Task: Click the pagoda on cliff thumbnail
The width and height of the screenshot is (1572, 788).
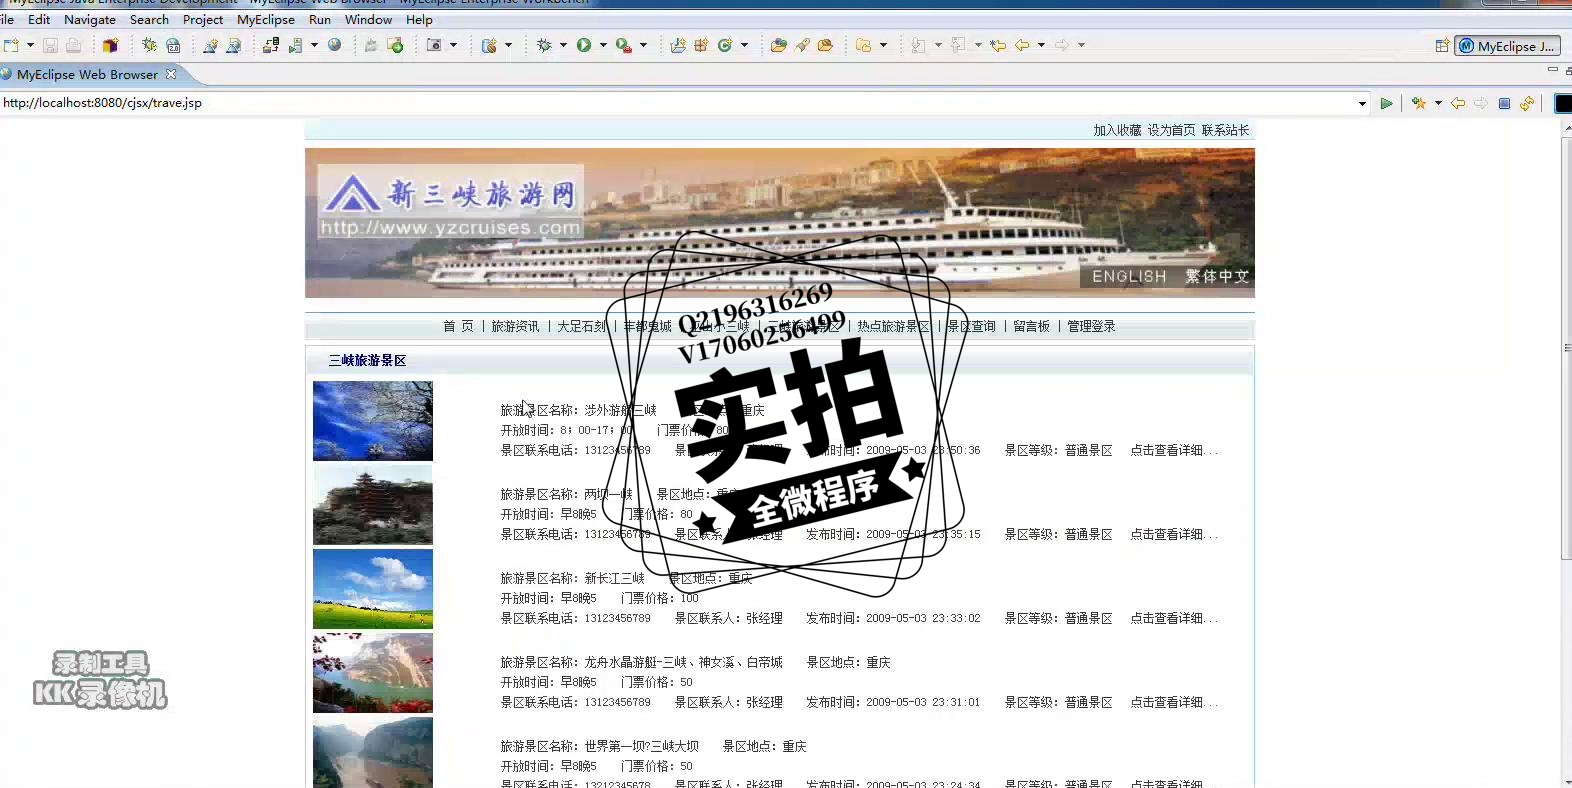Action: 373,505
